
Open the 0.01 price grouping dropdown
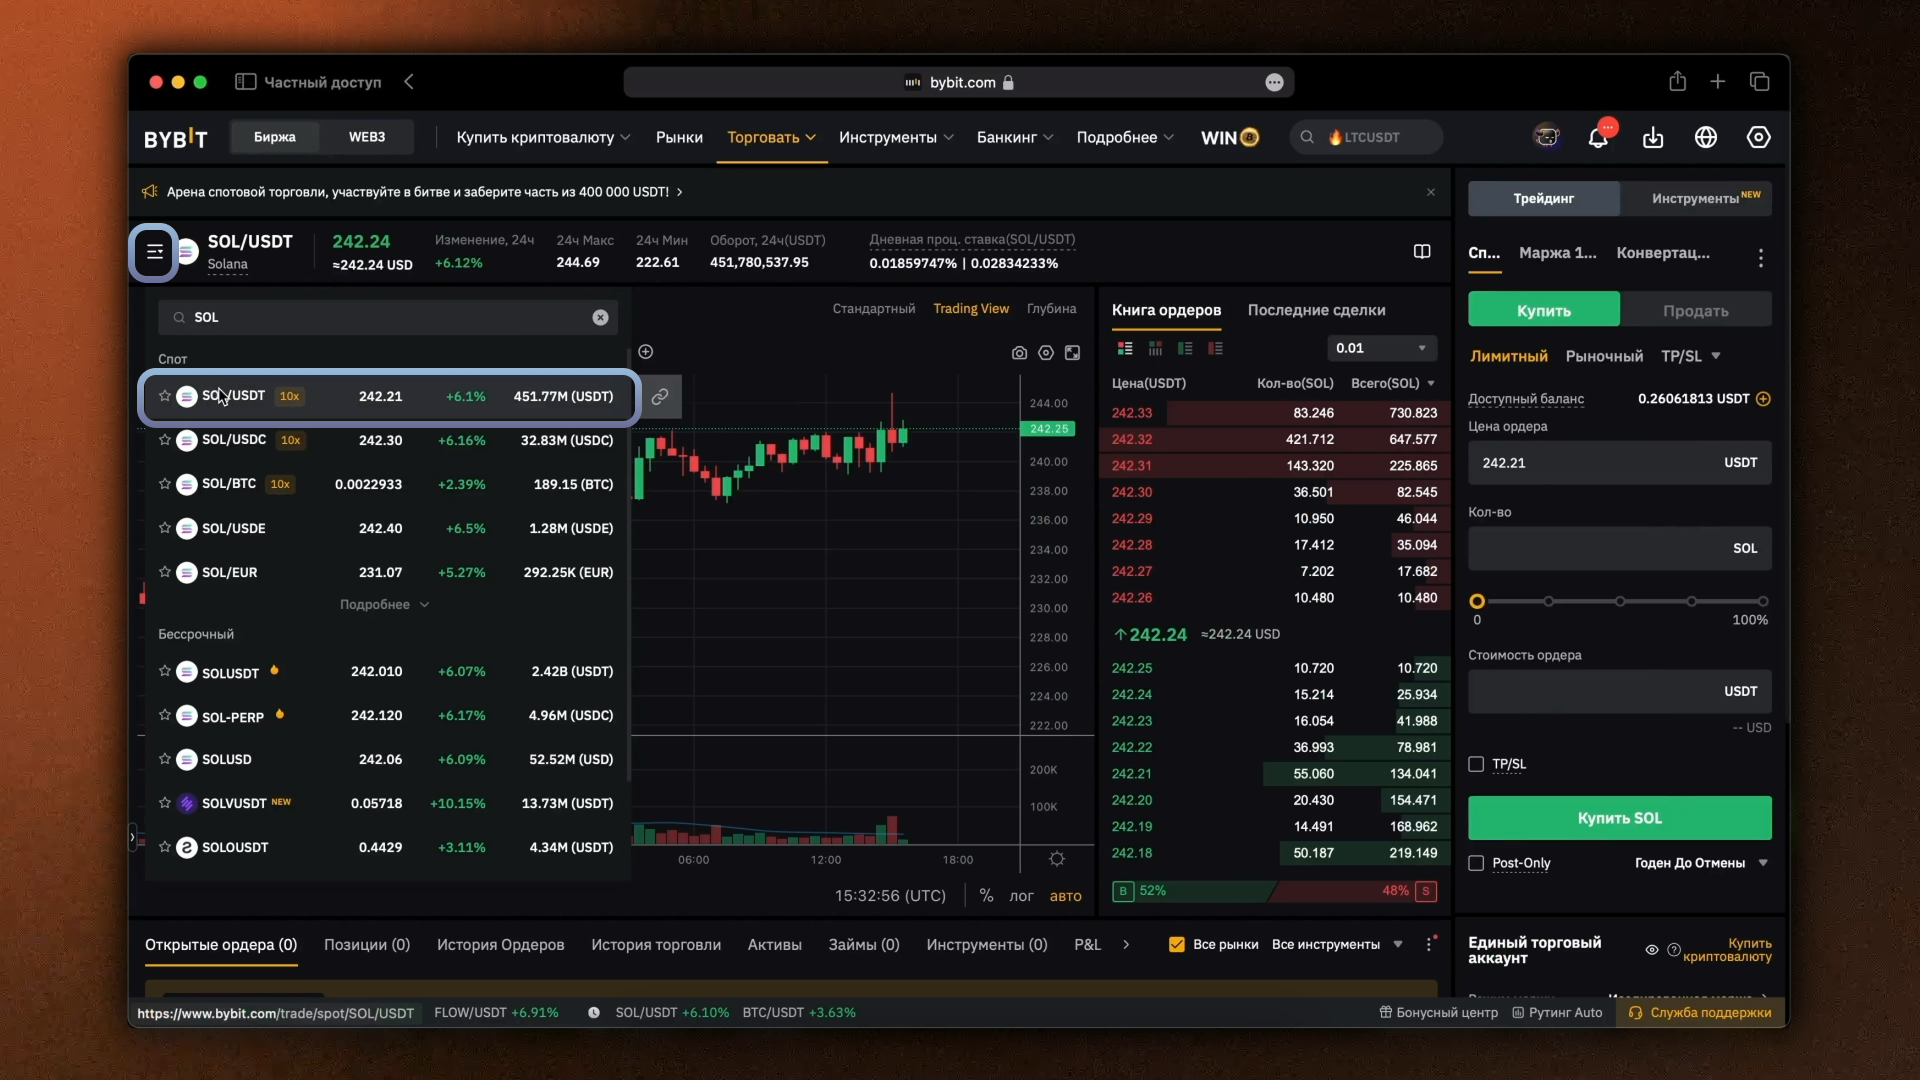pyautogui.click(x=1381, y=348)
